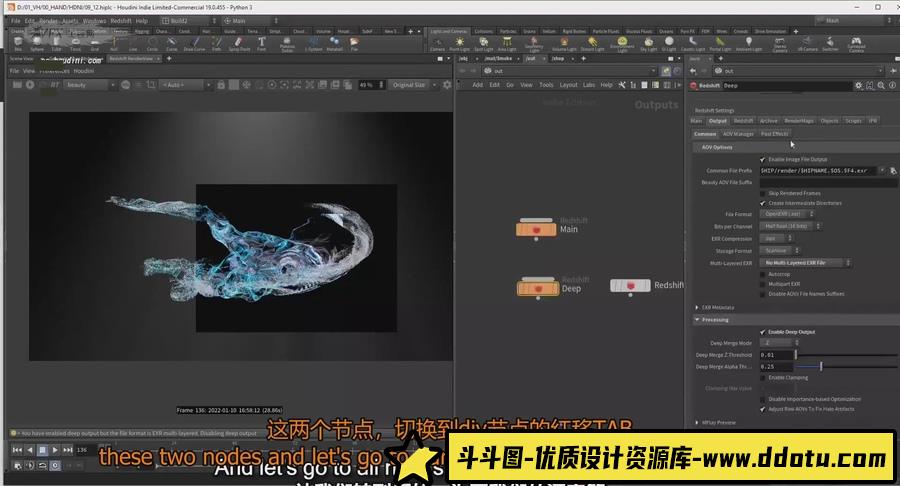This screenshot has width=900, height=486.
Task: Select the Draw Curve shelf tool
Action: coord(194,44)
